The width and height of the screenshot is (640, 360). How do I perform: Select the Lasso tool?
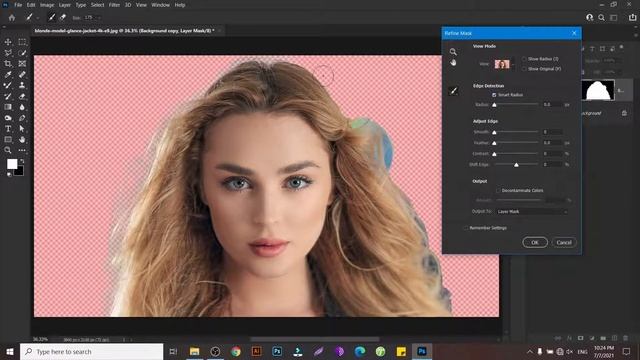[8, 53]
